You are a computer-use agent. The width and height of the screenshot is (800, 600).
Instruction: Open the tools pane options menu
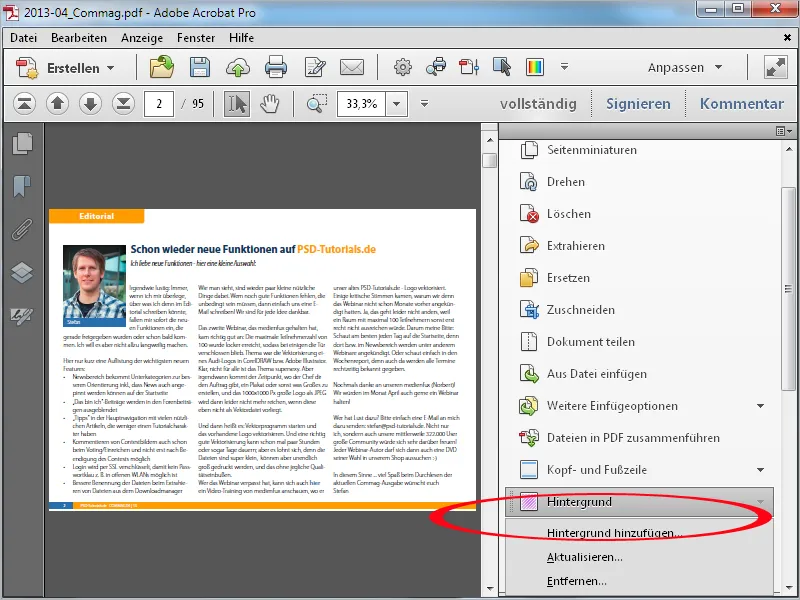tap(784, 132)
